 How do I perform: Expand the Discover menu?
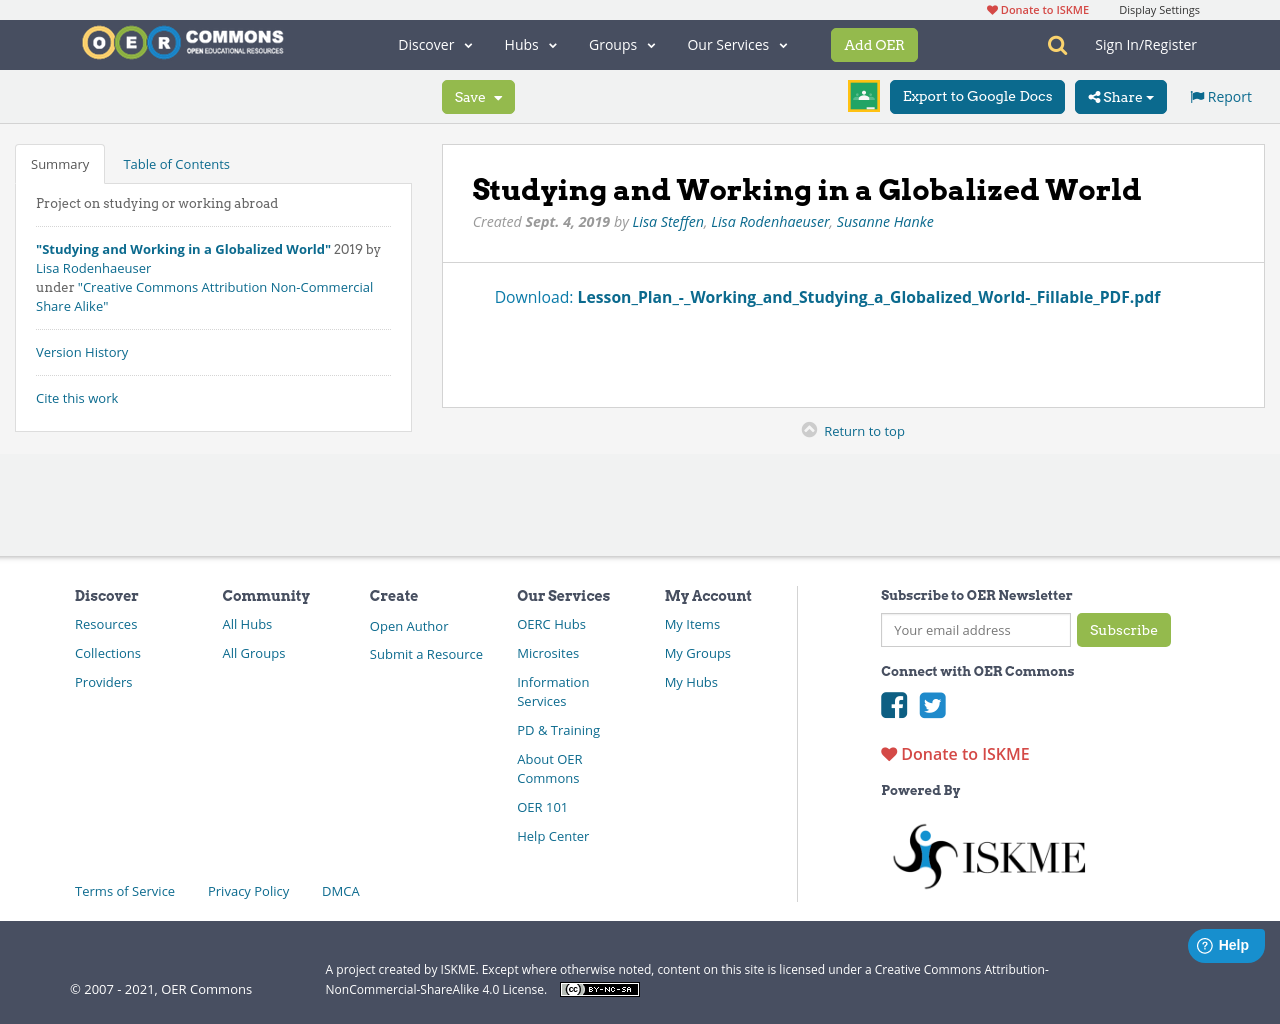click(x=434, y=45)
